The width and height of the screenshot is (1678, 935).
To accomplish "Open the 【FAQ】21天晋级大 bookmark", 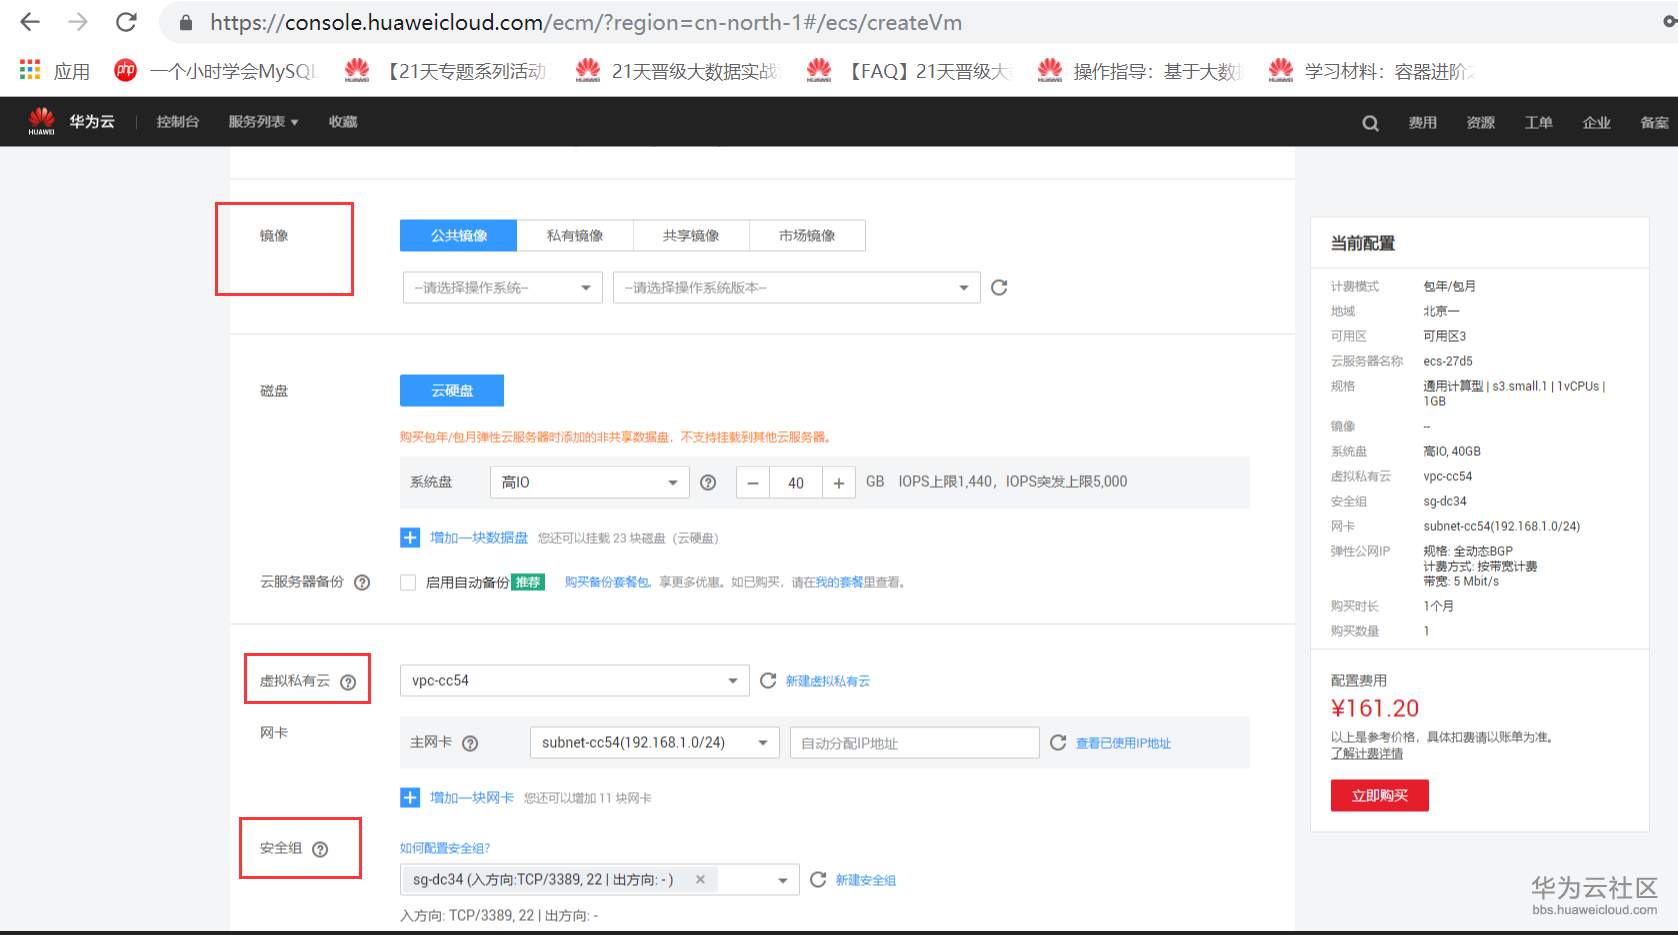I will [x=909, y=71].
